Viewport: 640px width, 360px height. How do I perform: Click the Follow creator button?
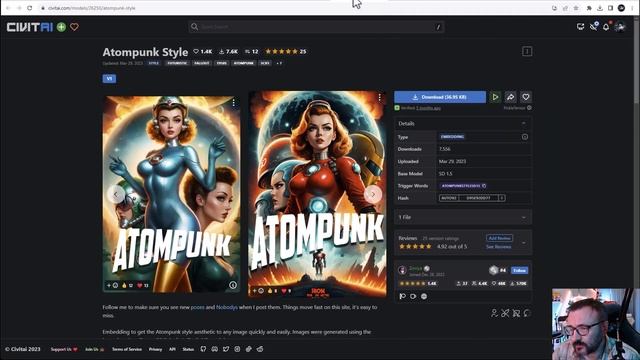520,270
